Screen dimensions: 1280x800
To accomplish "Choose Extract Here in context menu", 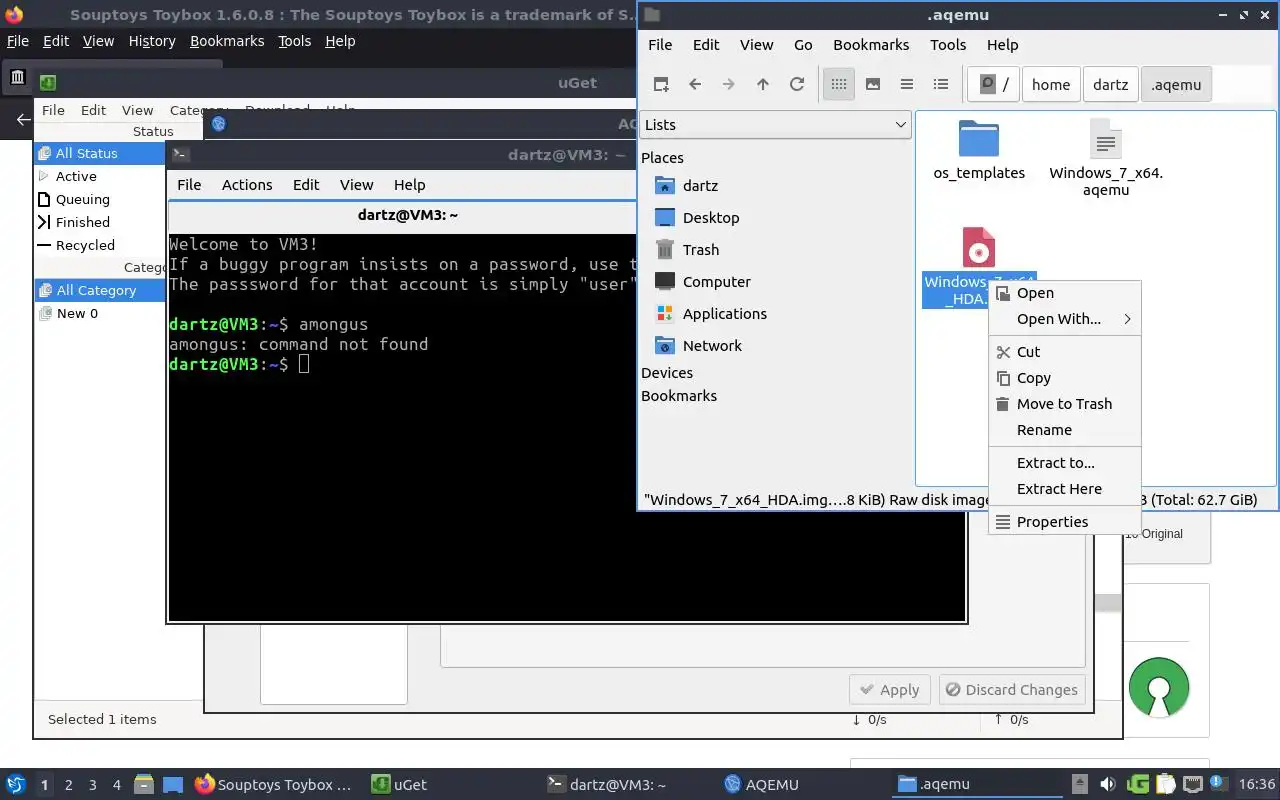I will click(x=1065, y=489).
